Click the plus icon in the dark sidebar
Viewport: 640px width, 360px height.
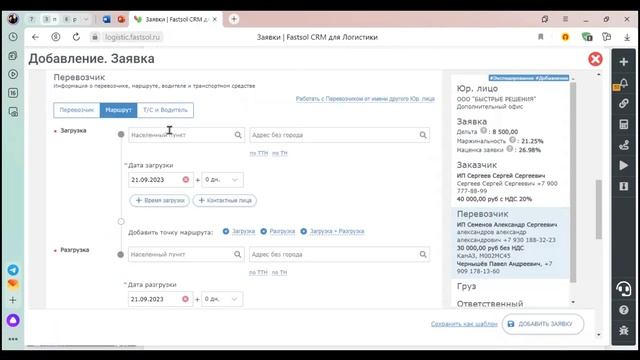coord(623,62)
